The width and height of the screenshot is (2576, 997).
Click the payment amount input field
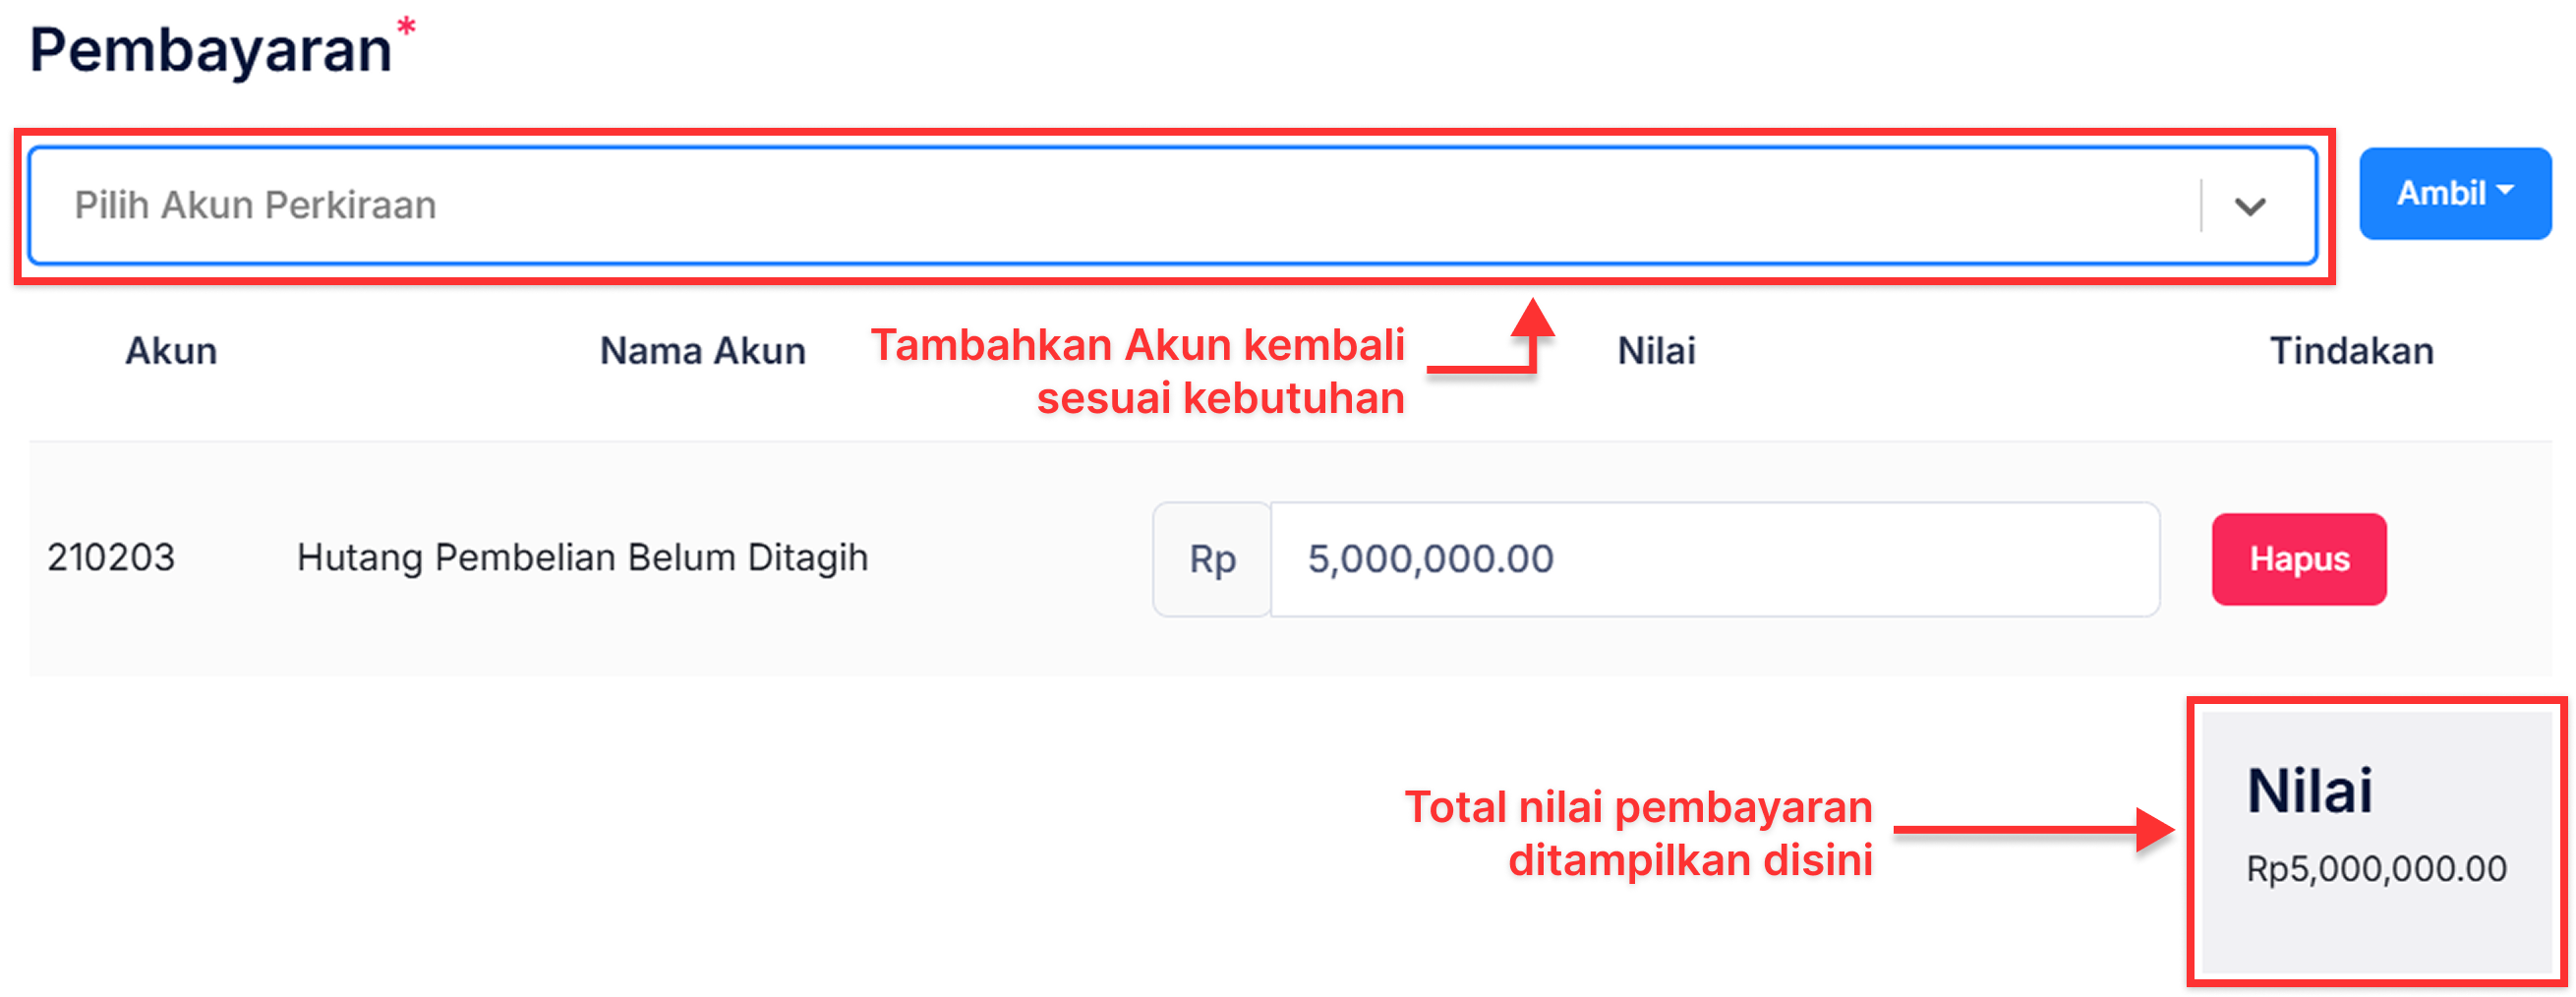(x=1700, y=559)
